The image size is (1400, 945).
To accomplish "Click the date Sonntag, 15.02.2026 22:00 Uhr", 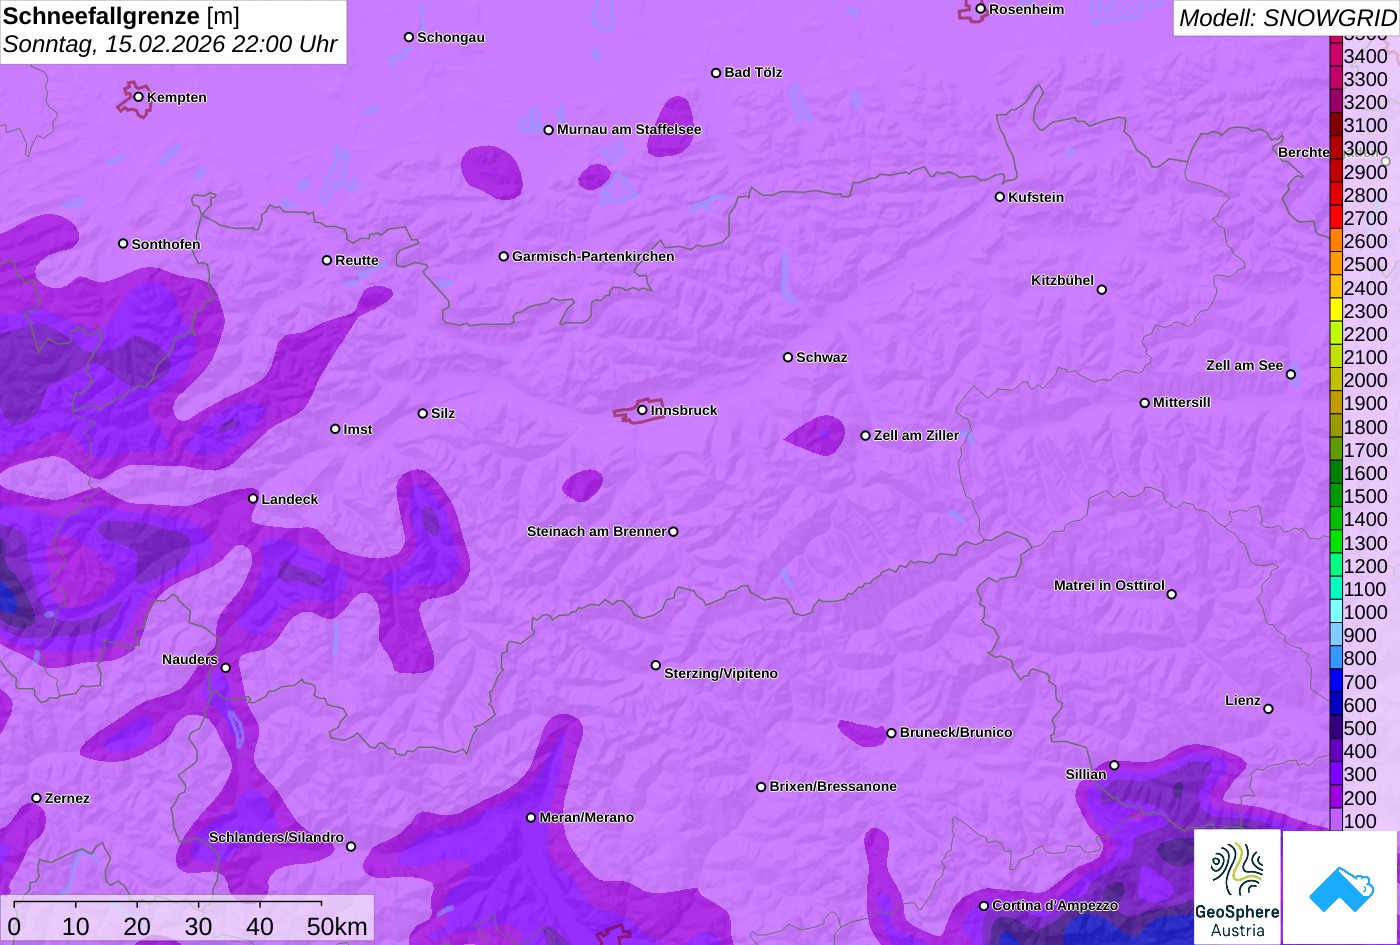I will [170, 45].
